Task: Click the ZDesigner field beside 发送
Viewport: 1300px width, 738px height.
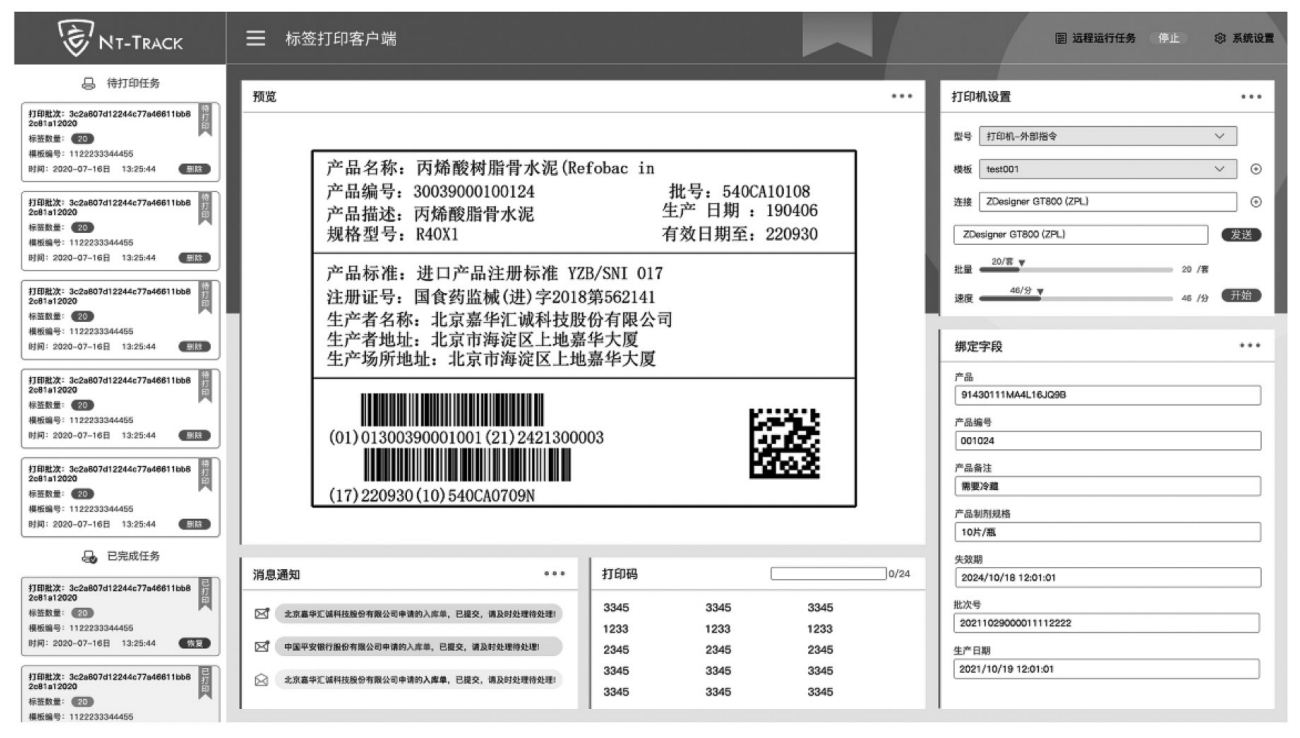Action: 1080,234
